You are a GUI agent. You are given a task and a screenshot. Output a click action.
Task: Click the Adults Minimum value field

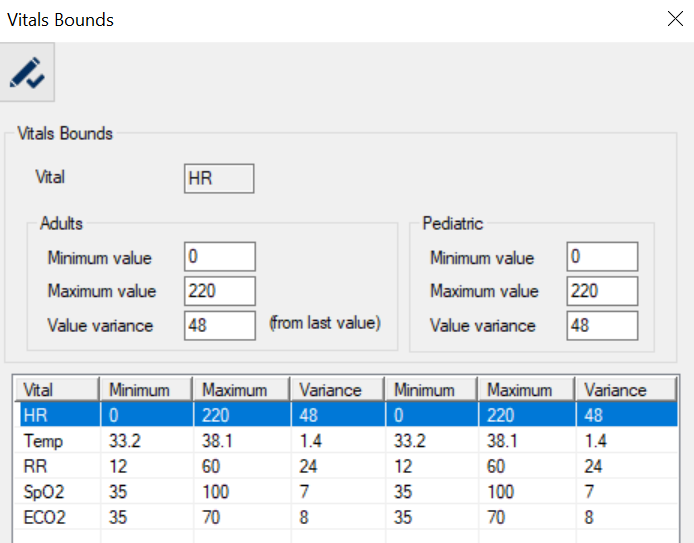tap(219, 258)
